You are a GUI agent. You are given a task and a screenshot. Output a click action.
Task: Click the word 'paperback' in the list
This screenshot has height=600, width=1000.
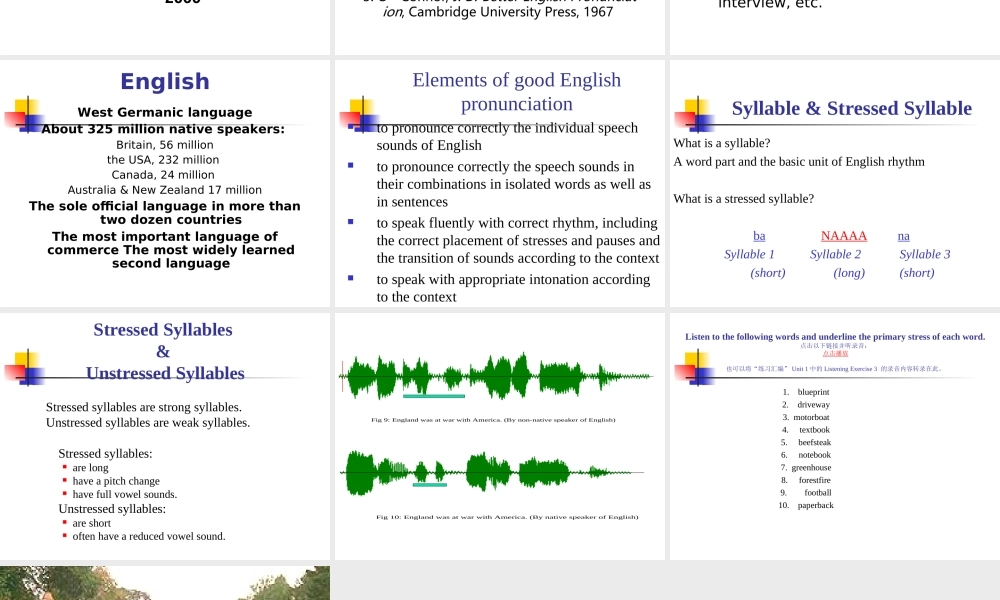pos(815,506)
